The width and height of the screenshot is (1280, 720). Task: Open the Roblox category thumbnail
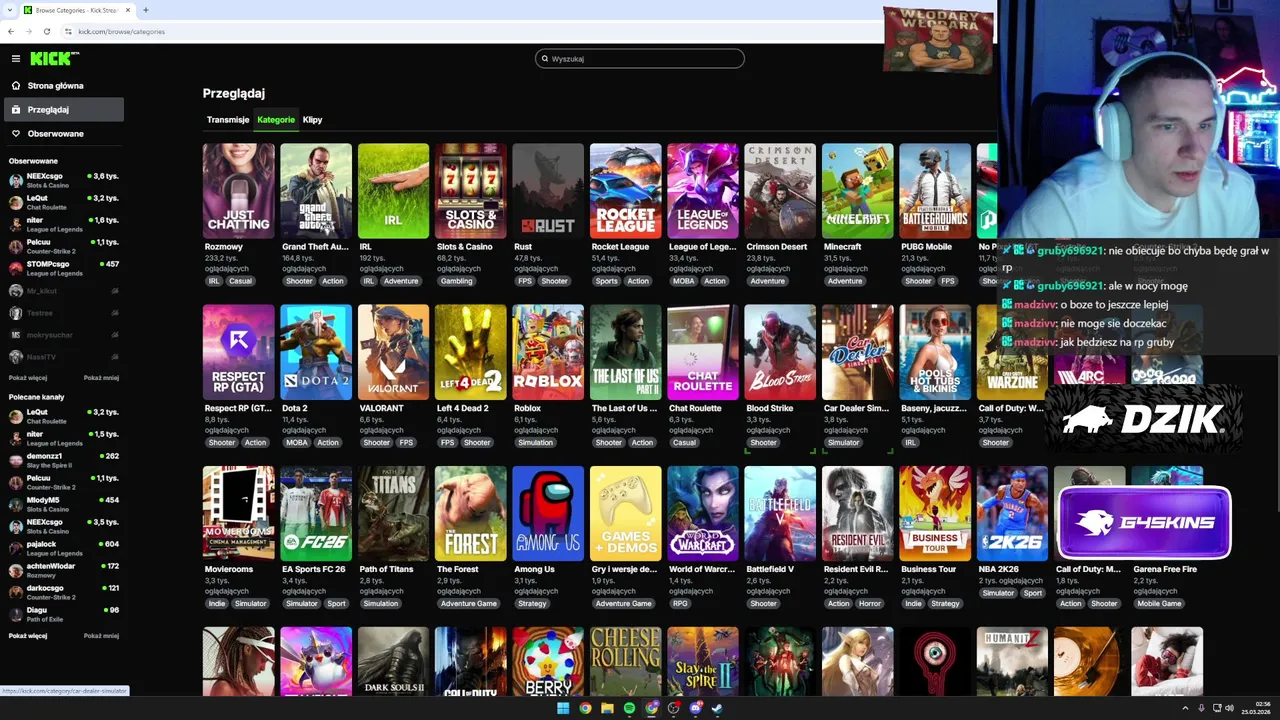[548, 352]
